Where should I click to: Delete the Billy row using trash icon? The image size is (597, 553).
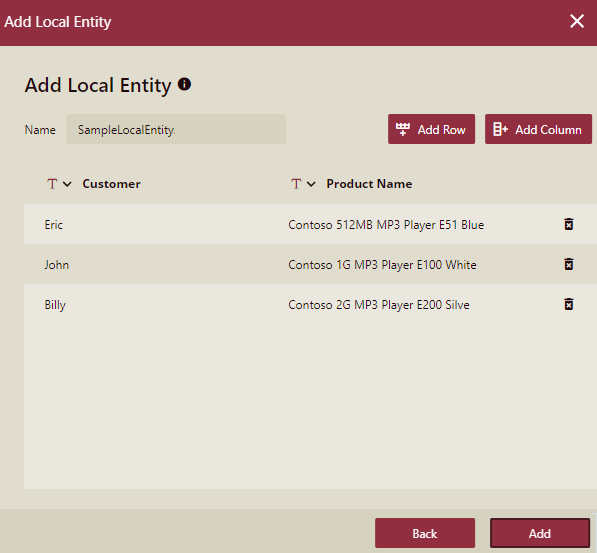pos(568,304)
